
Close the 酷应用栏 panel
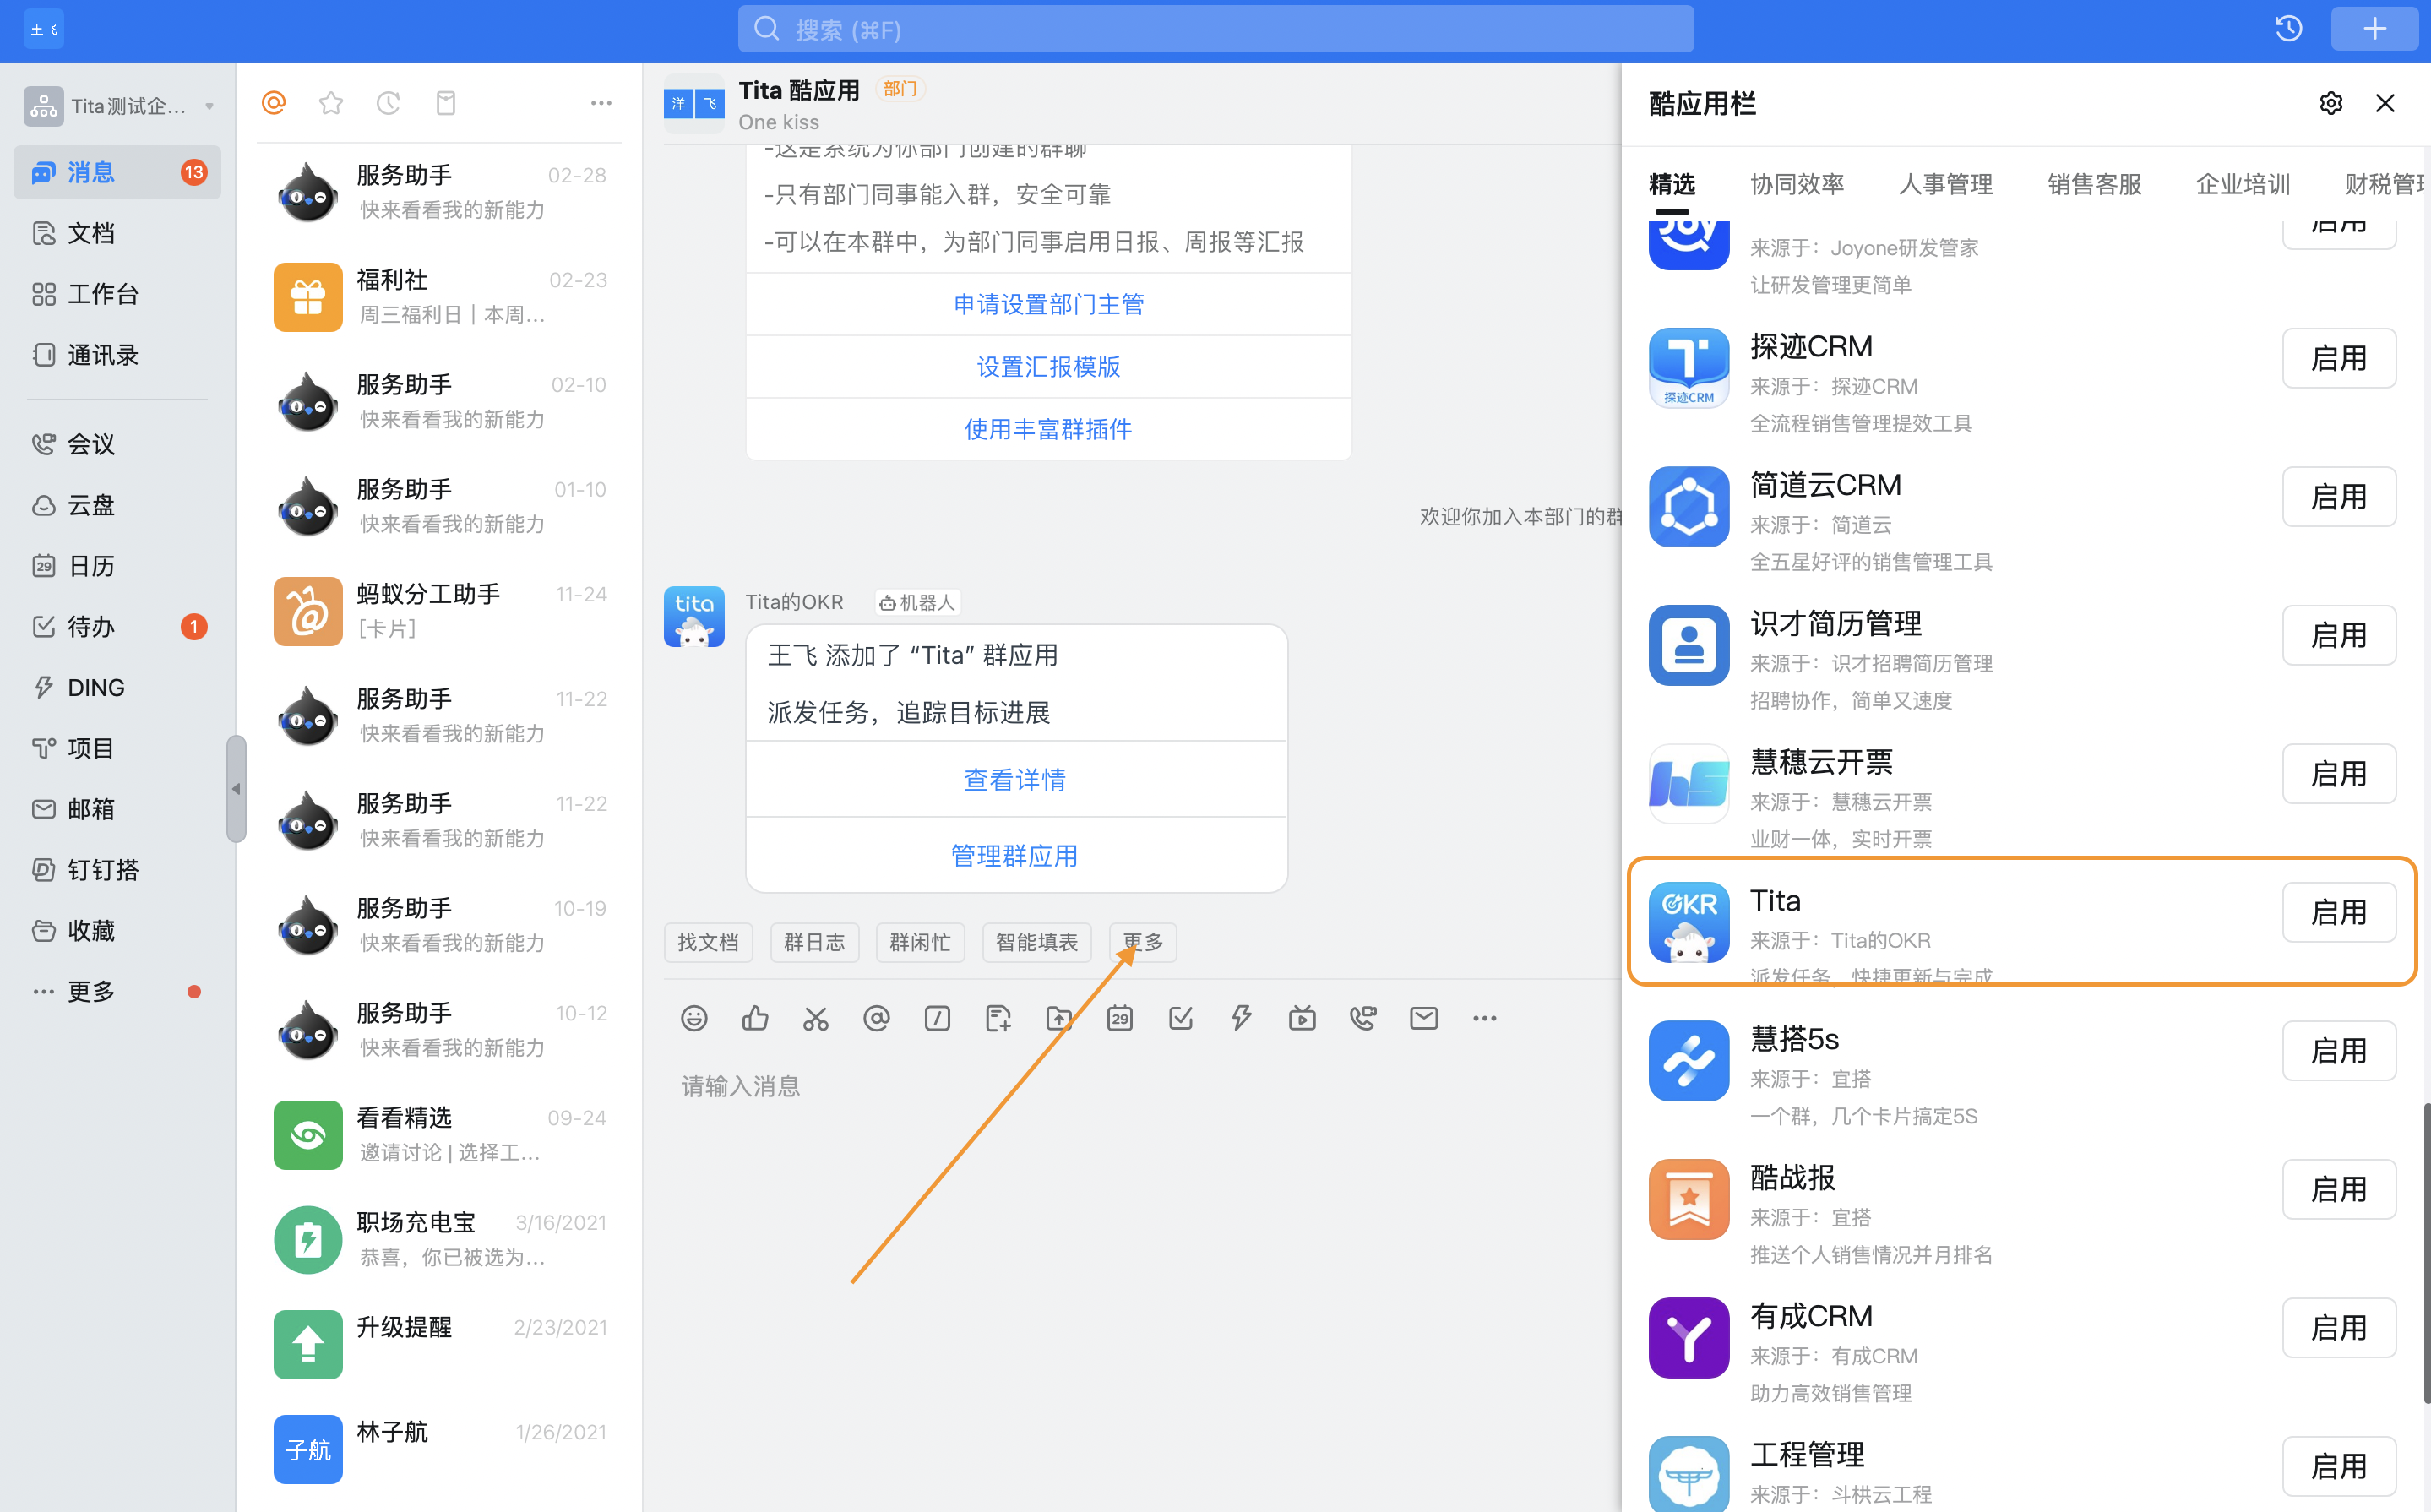2385,103
